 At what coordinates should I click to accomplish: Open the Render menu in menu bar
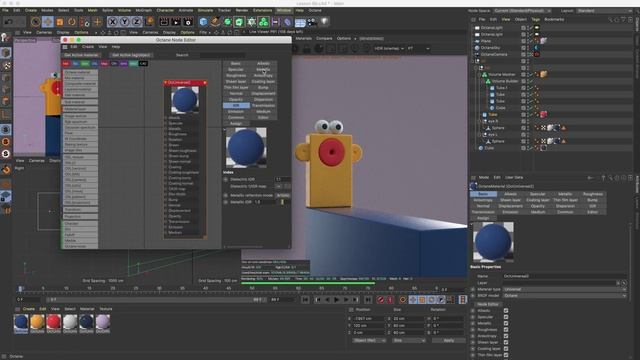coord(242,11)
